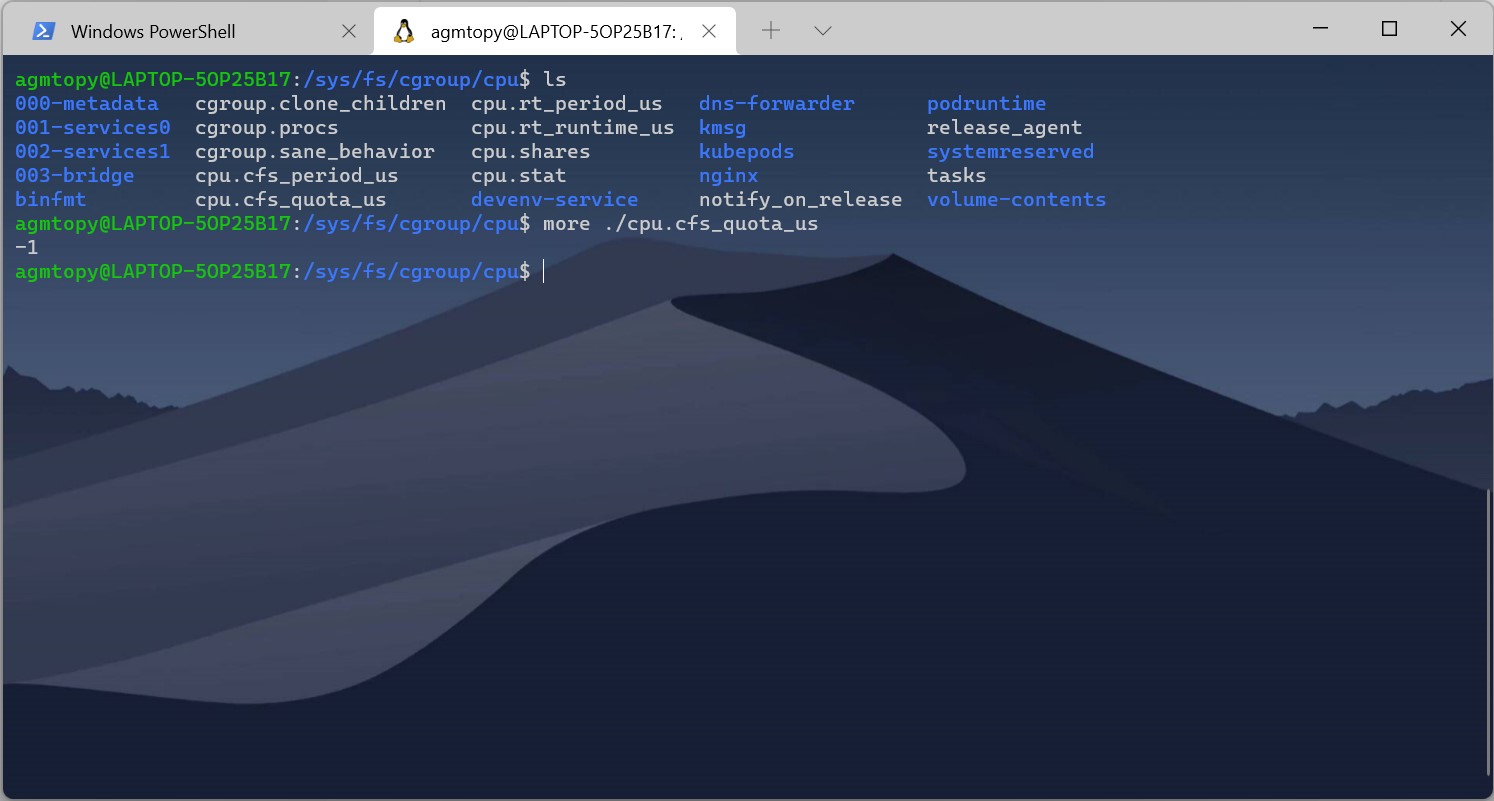Click the cgroup.clone_children file name
Screen dimensions: 1494x801
[x=321, y=103]
